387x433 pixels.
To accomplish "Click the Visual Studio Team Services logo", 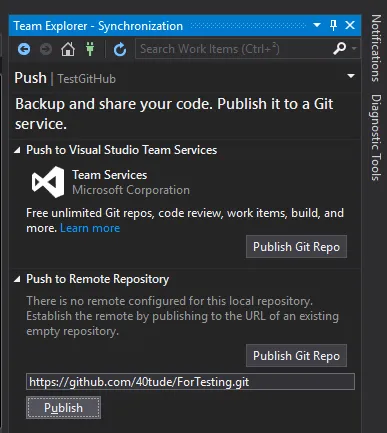I will coord(48,182).
